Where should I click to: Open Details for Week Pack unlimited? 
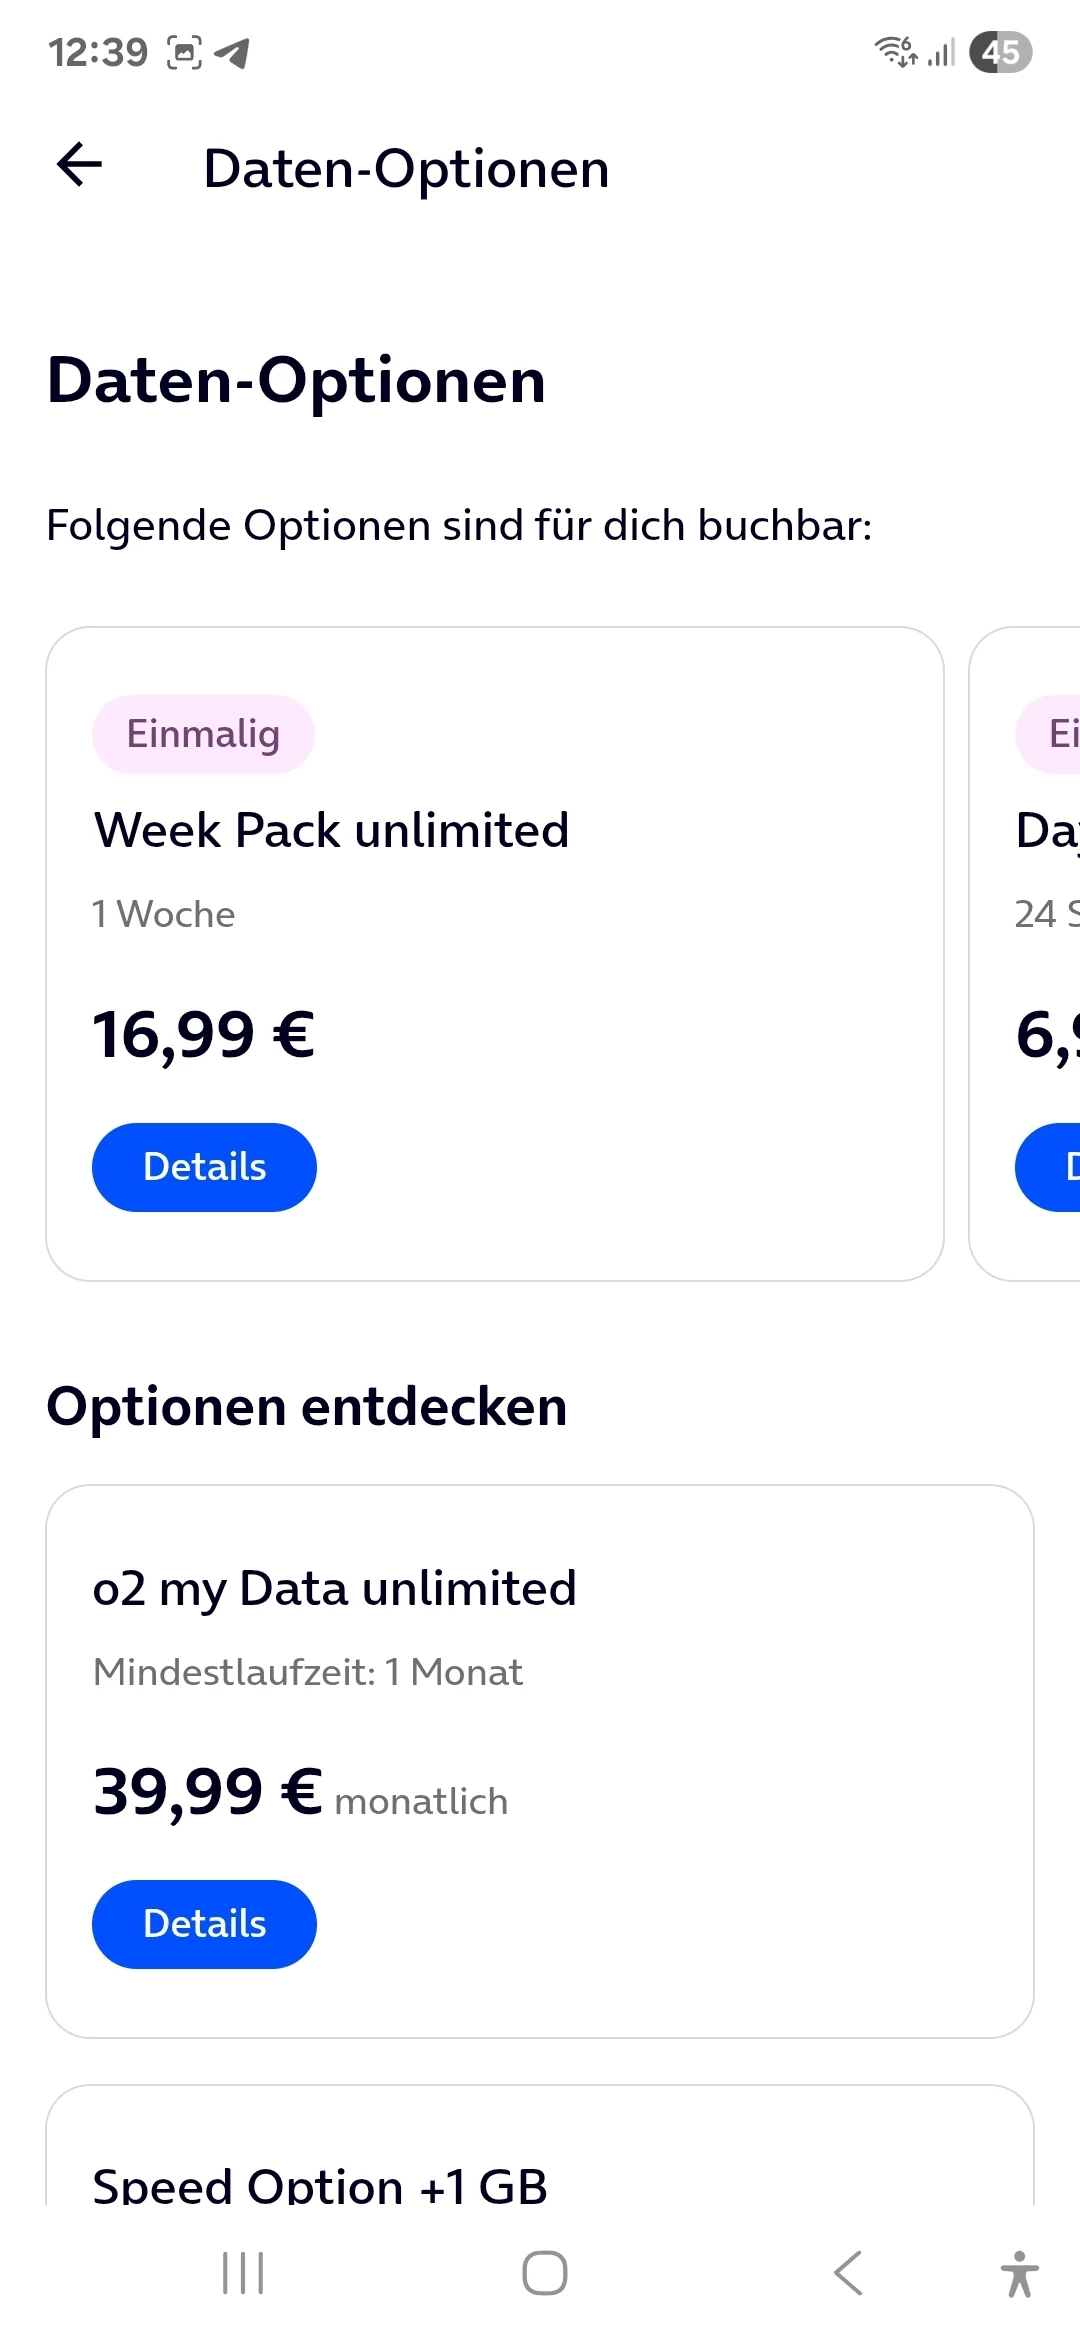pyautogui.click(x=204, y=1167)
